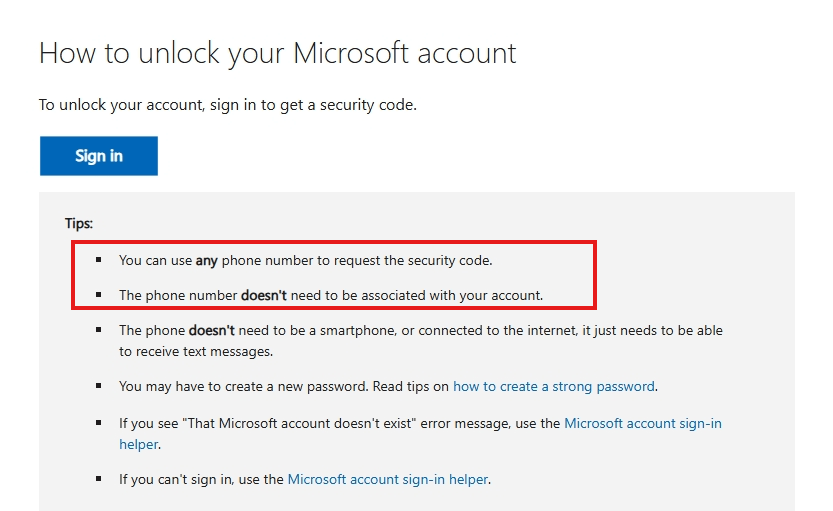Click the bullet beside The phone number doesn't need
Image resolution: width=833 pixels, height=511 pixels.
(99, 294)
